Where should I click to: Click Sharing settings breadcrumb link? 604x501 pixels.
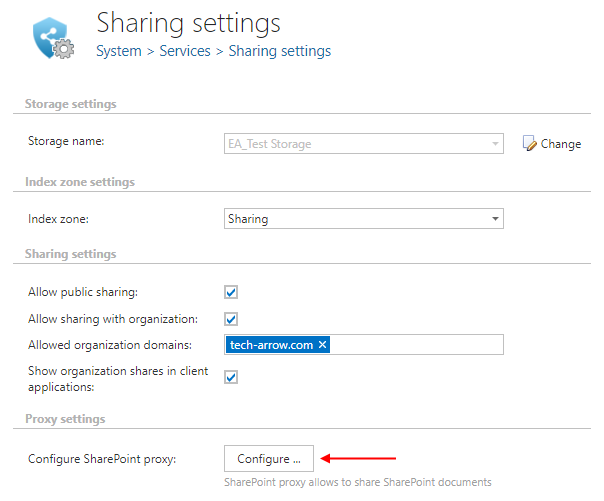(280, 51)
